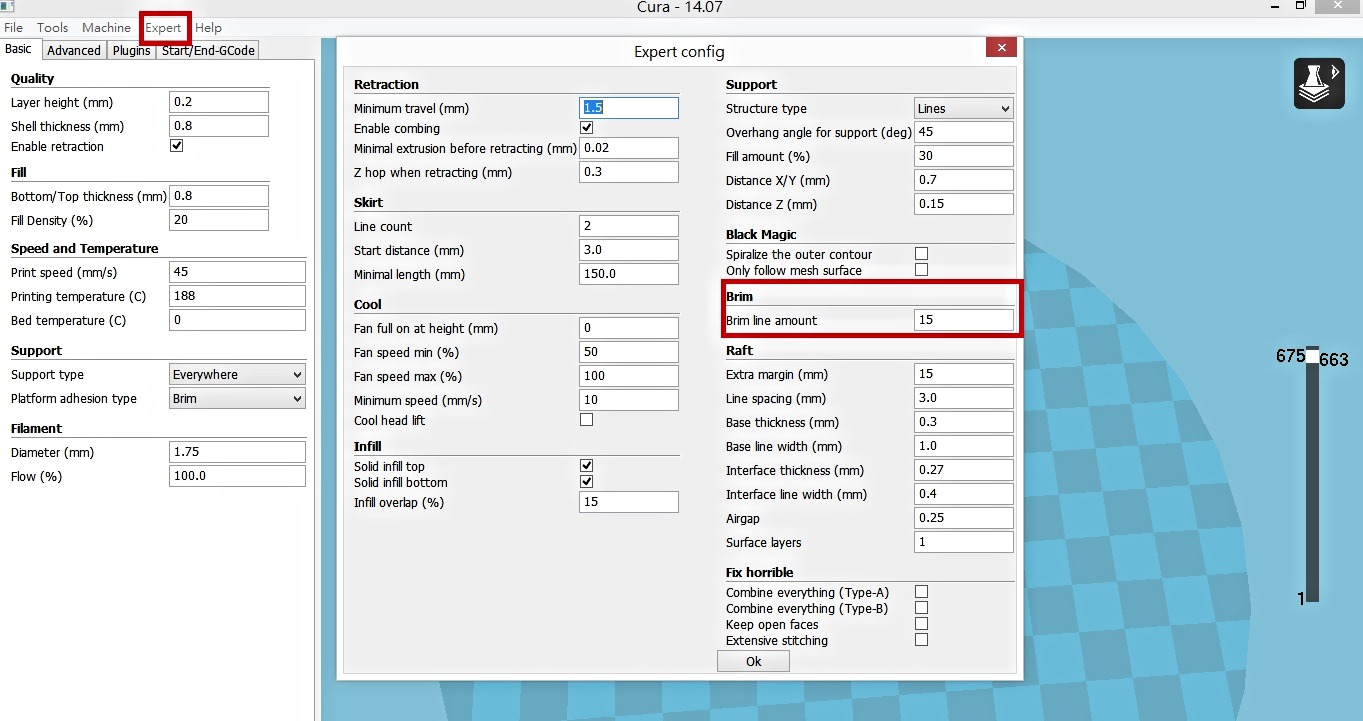
Task: Click Minimal extrusion before retracting field
Action: click(629, 148)
